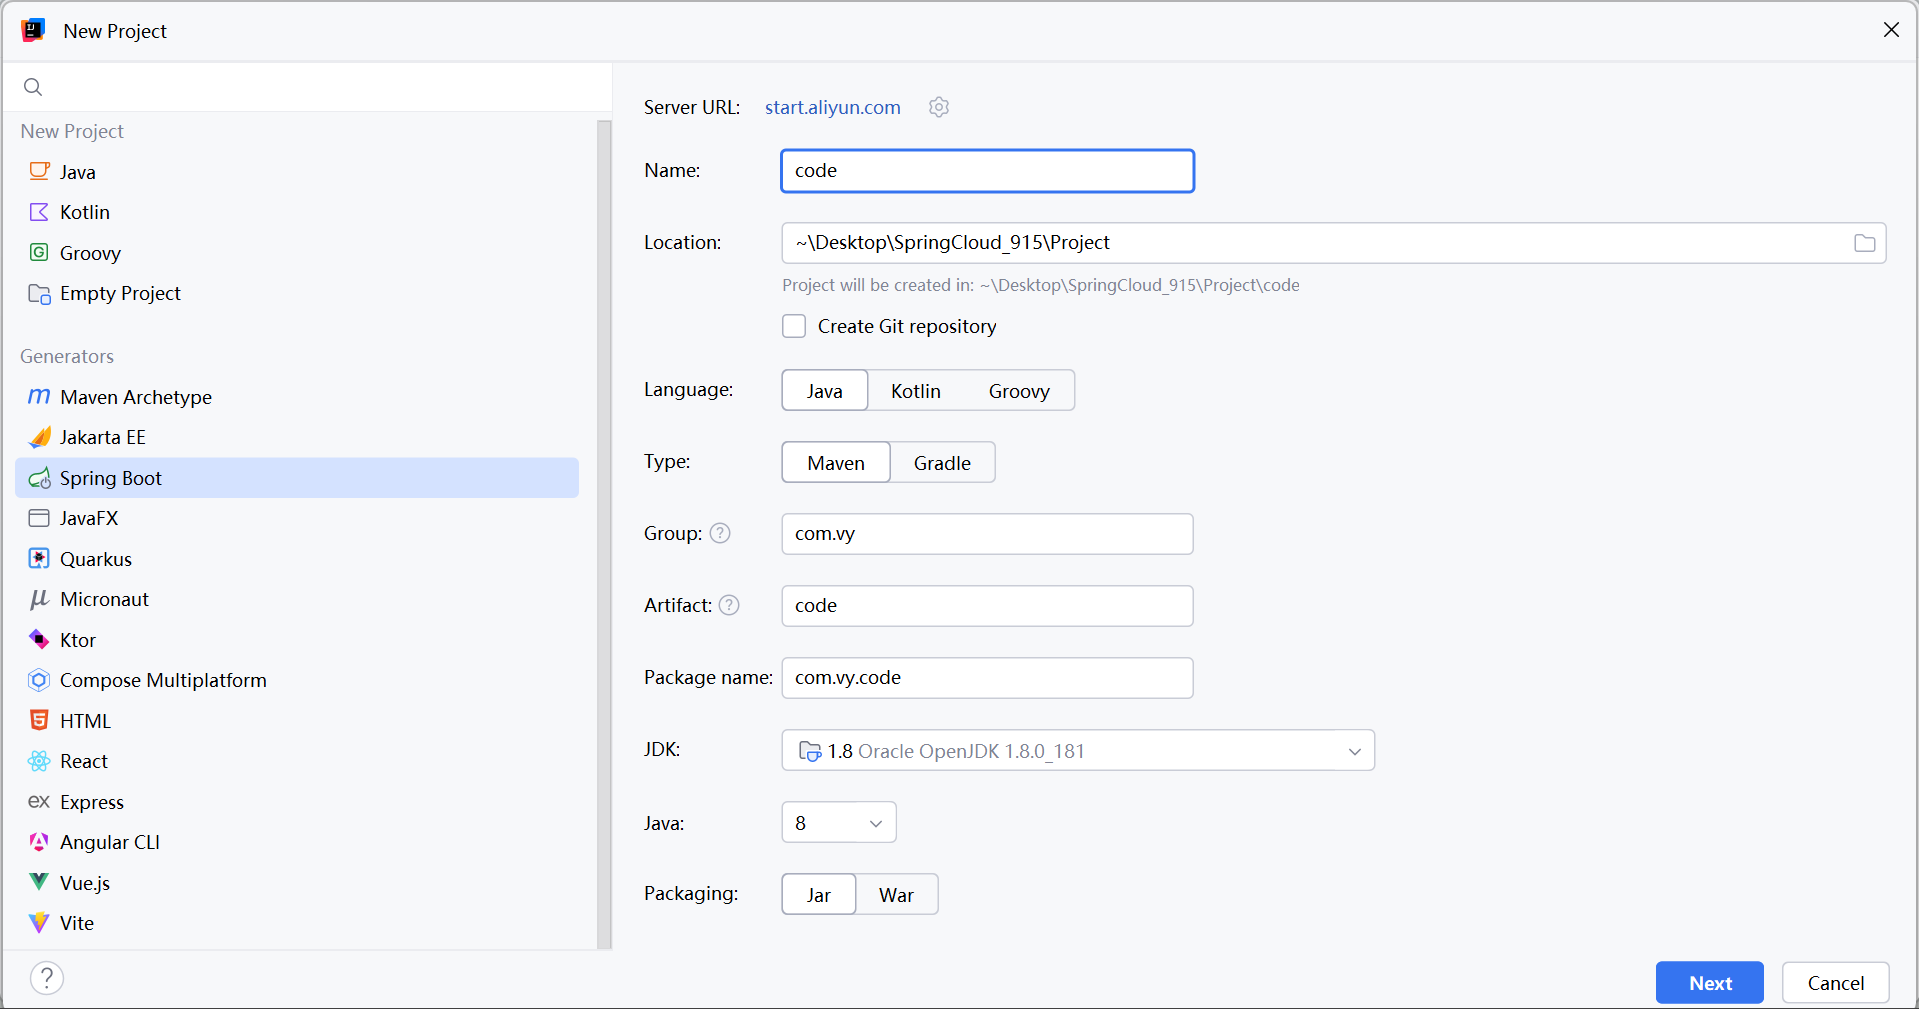Click the project Name input field

click(x=987, y=170)
